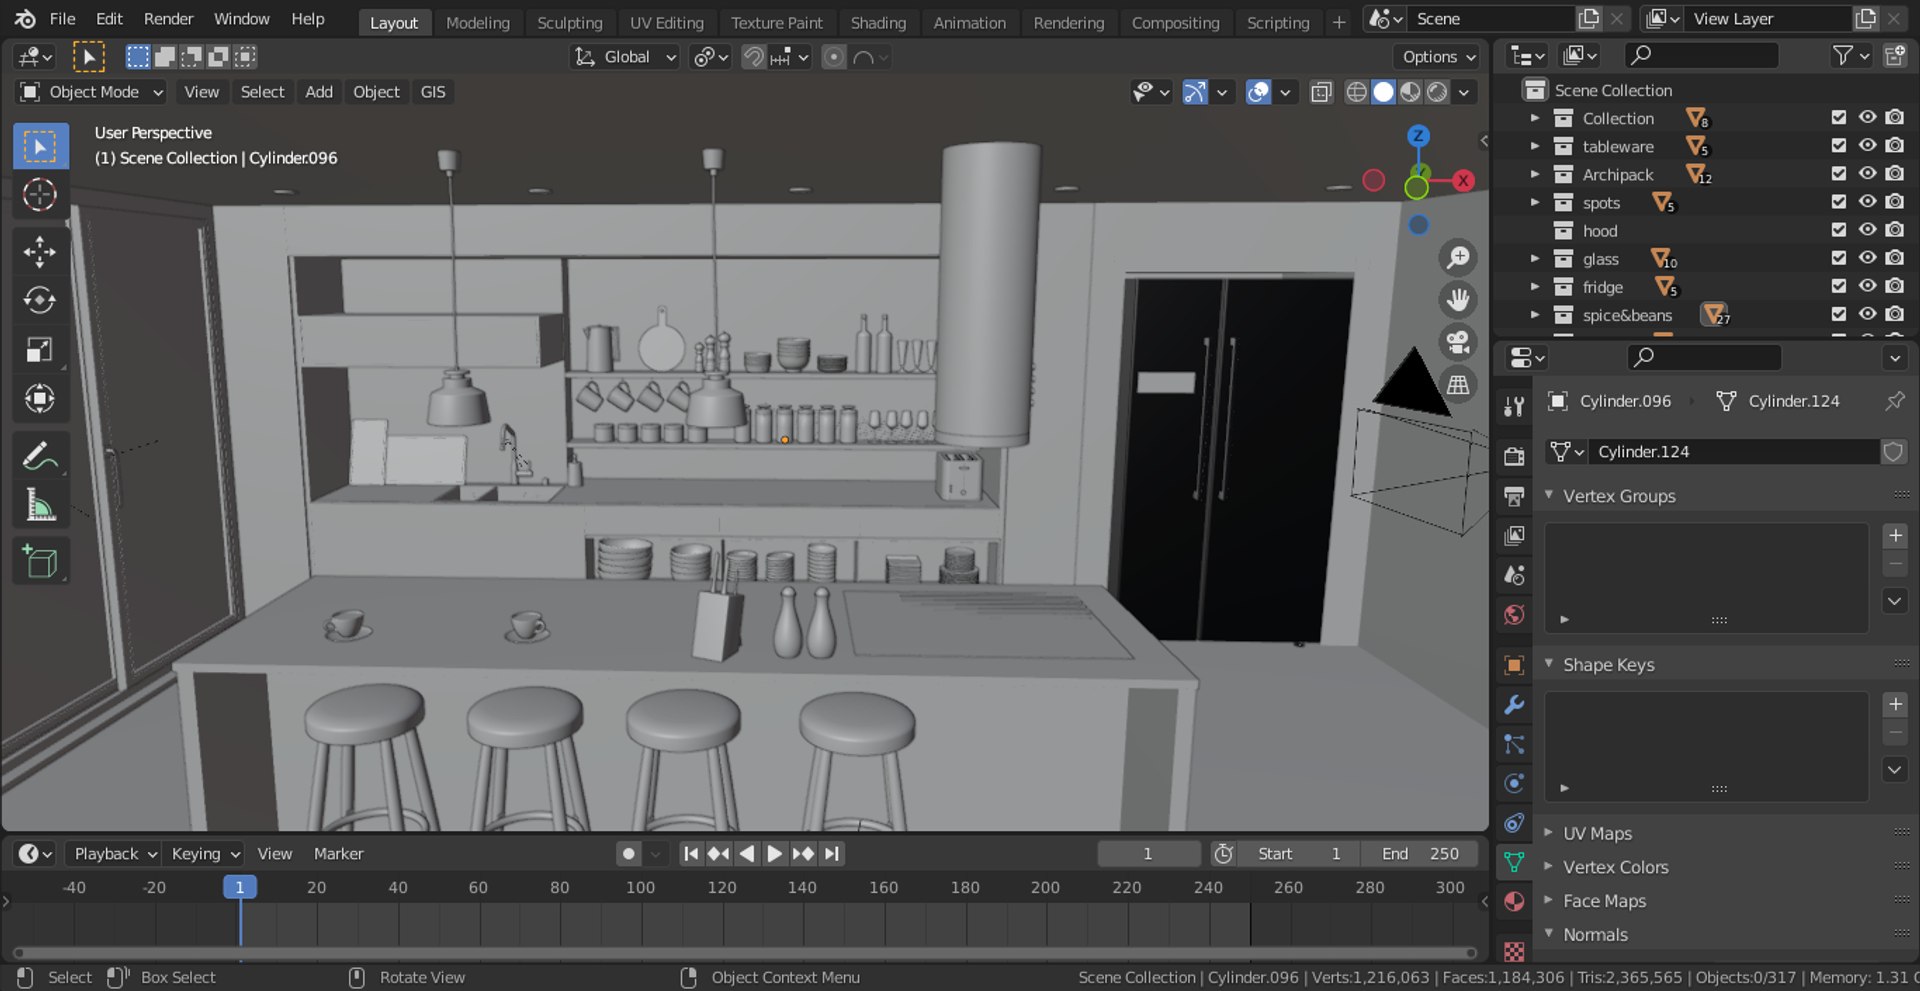Disable fridge collection in renders
The image size is (1920, 991).
[1894, 286]
